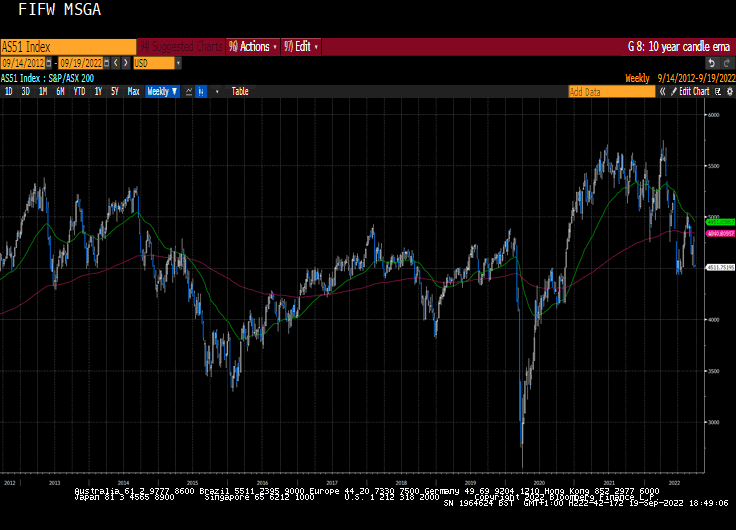736x530 pixels.
Task: Click the magenta EMA value label on price axis
Action: (x=720, y=233)
